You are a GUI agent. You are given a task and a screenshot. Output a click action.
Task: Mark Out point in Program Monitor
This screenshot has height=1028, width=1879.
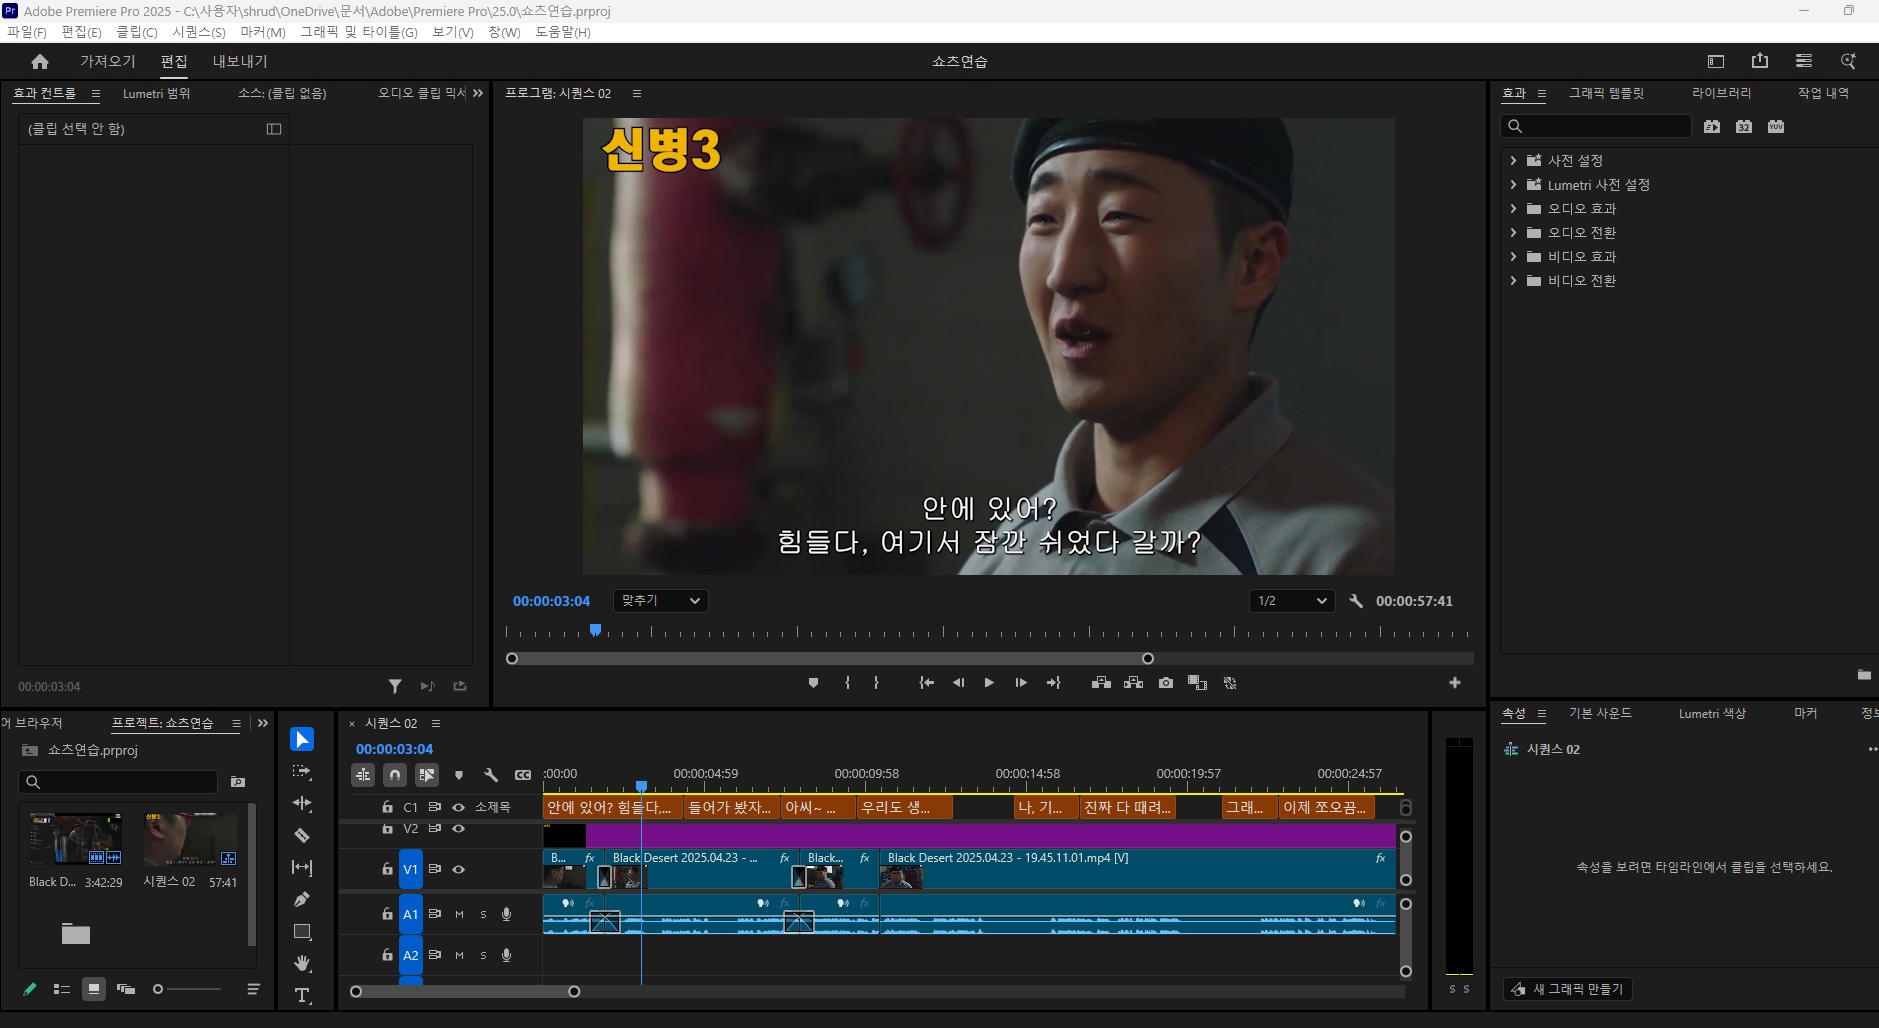876,683
